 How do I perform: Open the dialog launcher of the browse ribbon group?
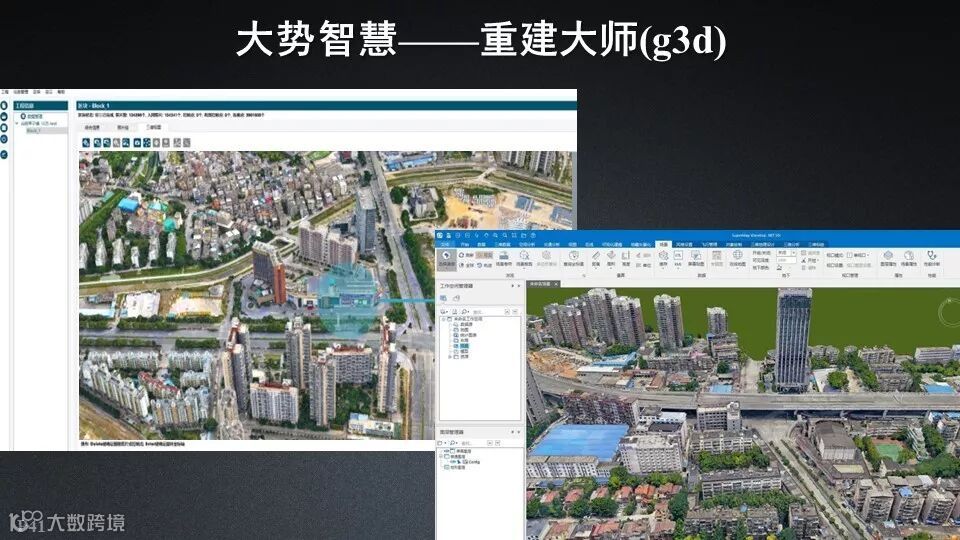584,276
